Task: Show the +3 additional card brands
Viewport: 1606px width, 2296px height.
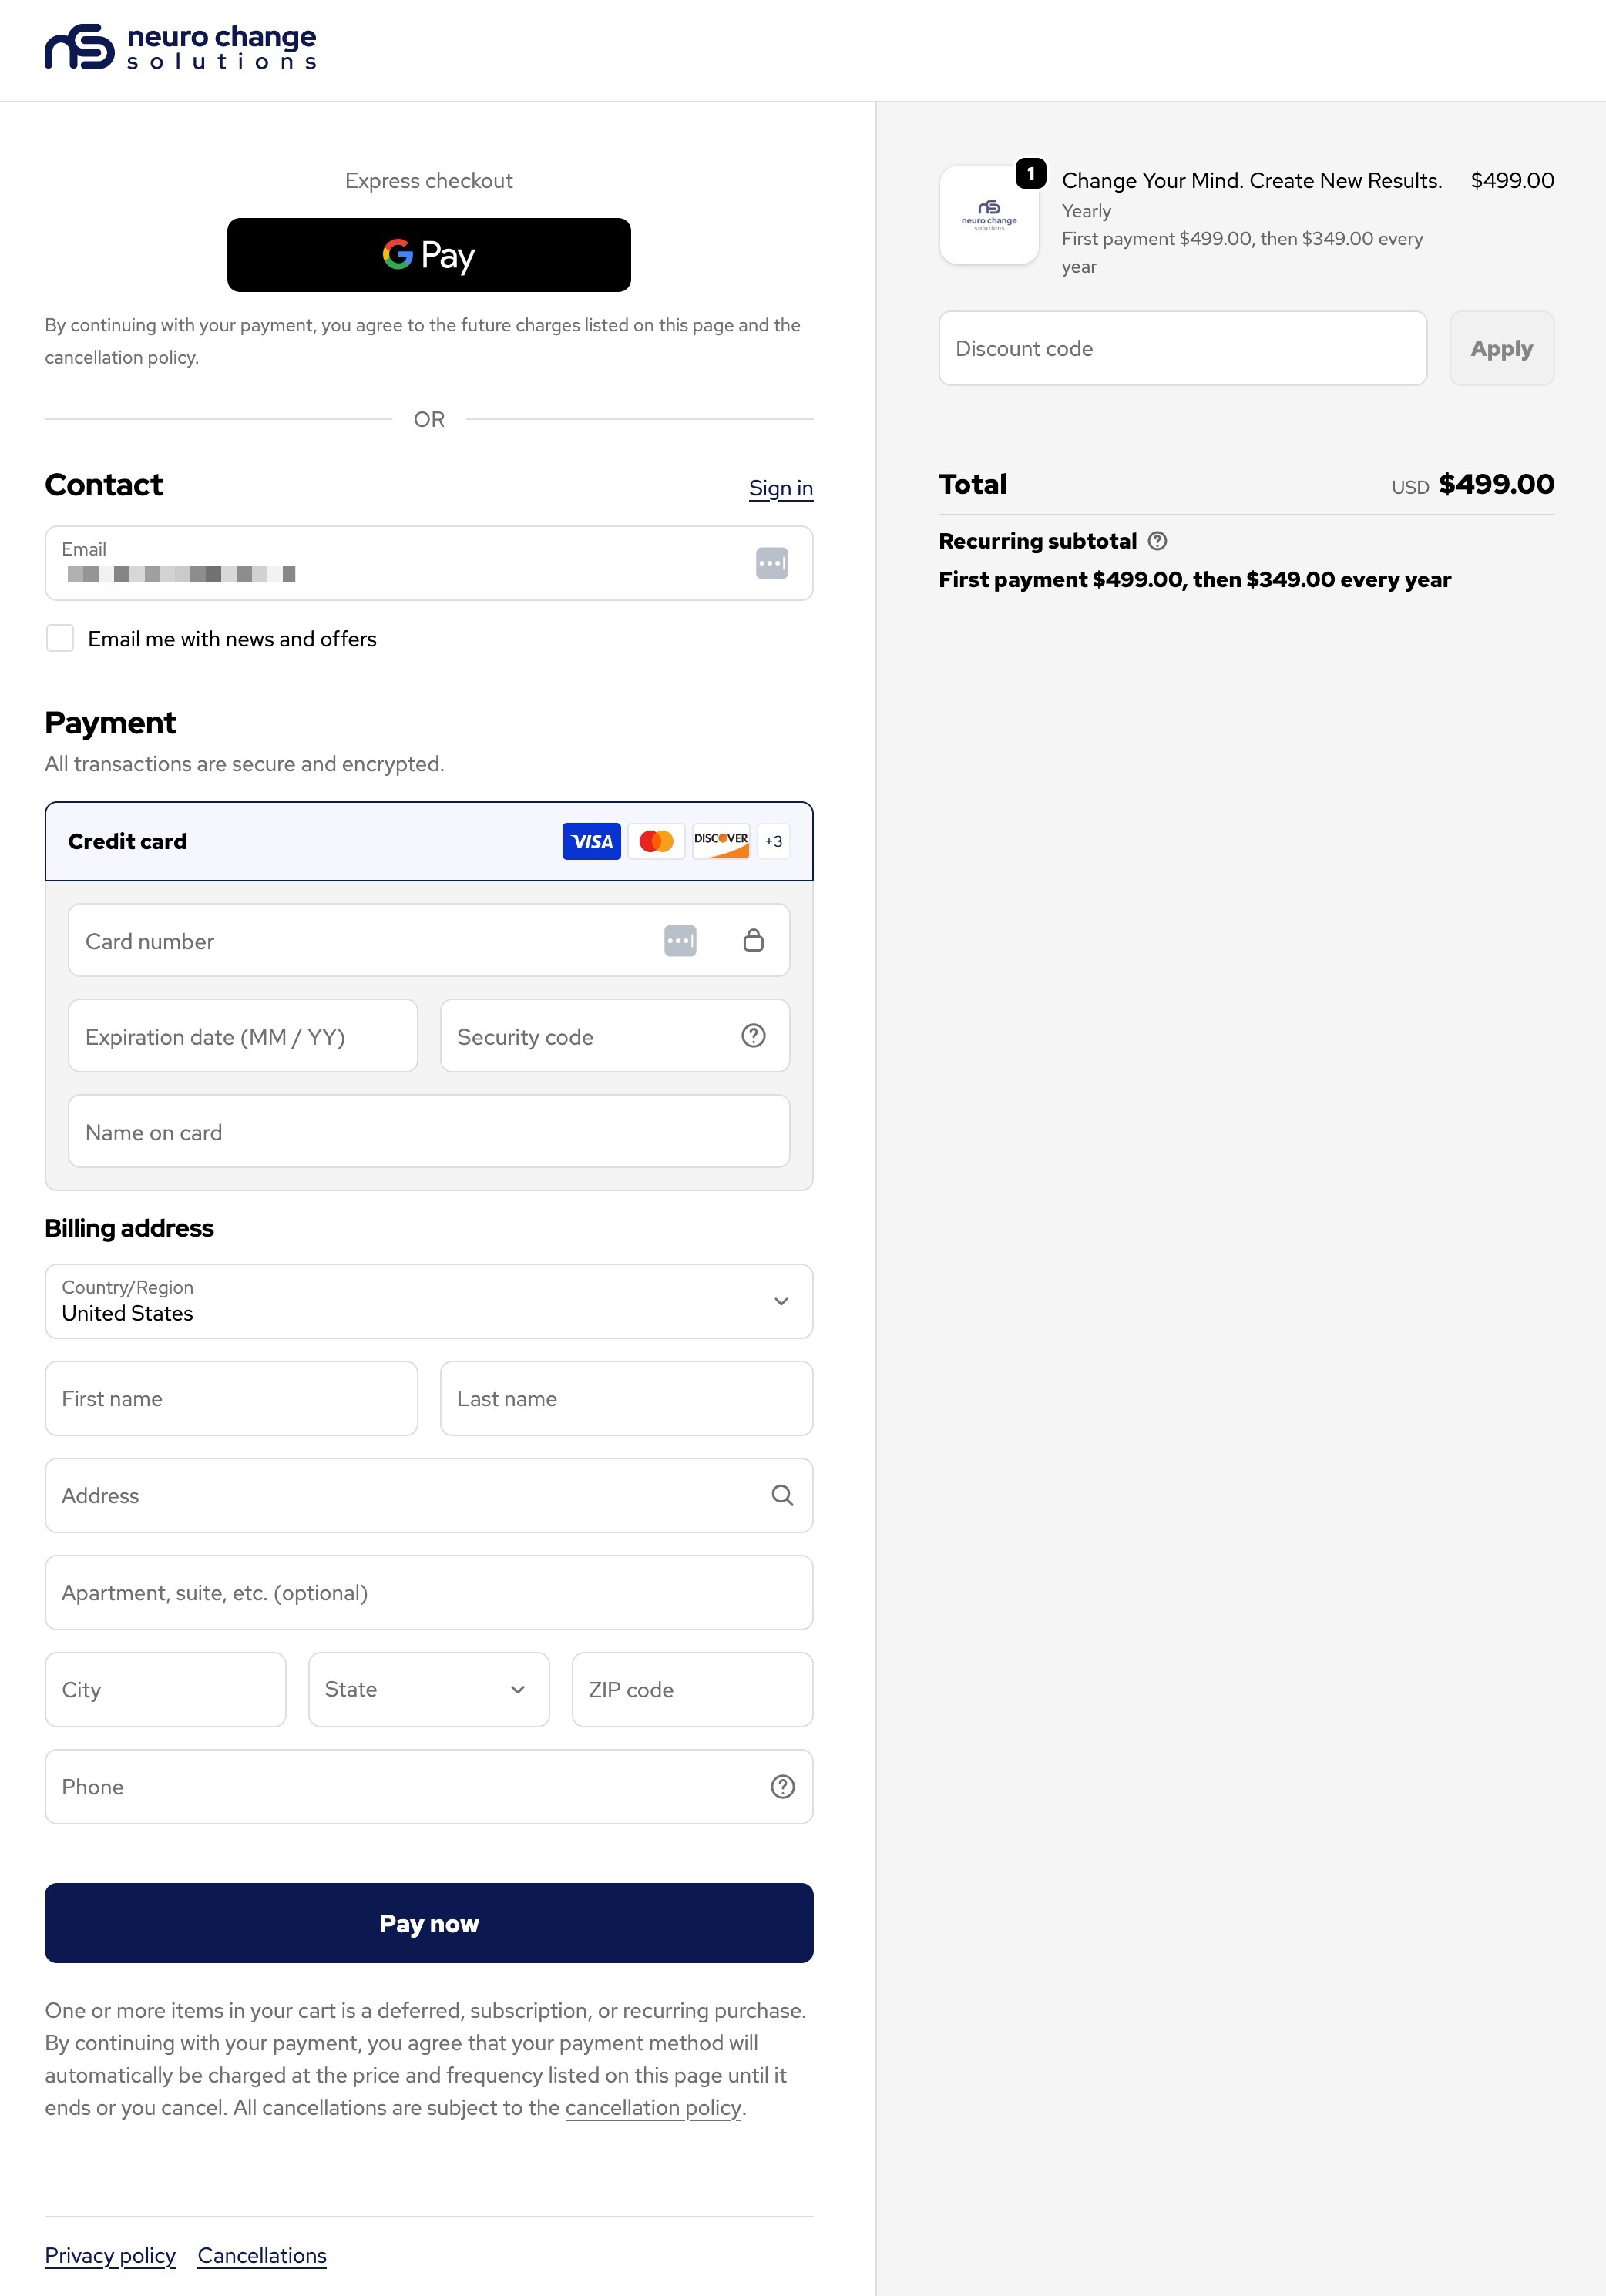Action: tap(773, 841)
